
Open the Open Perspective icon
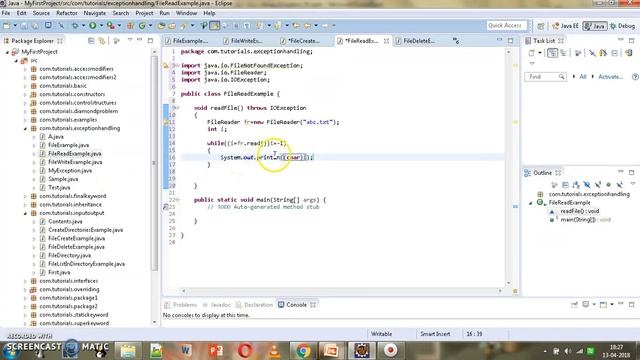(x=541, y=26)
